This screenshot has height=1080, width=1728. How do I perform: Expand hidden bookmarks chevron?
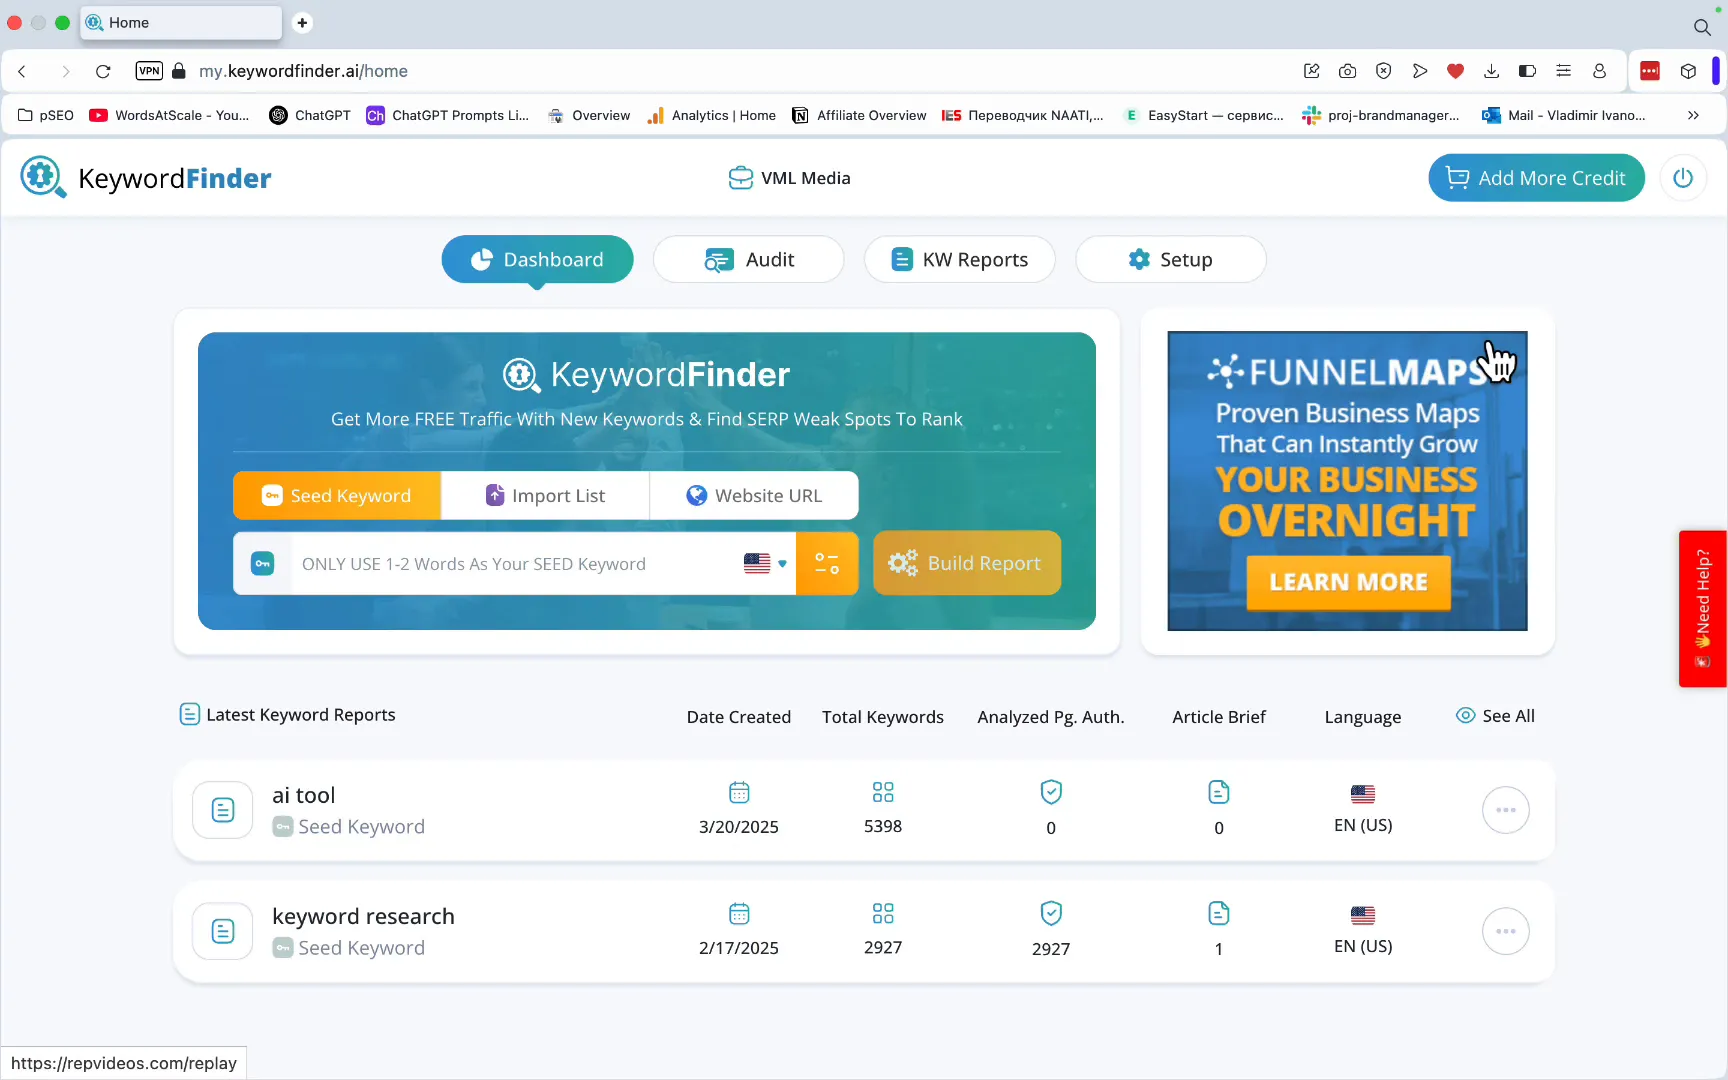(1693, 115)
